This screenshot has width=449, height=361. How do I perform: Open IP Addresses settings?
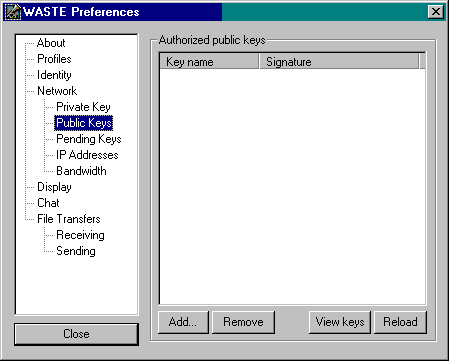point(87,155)
